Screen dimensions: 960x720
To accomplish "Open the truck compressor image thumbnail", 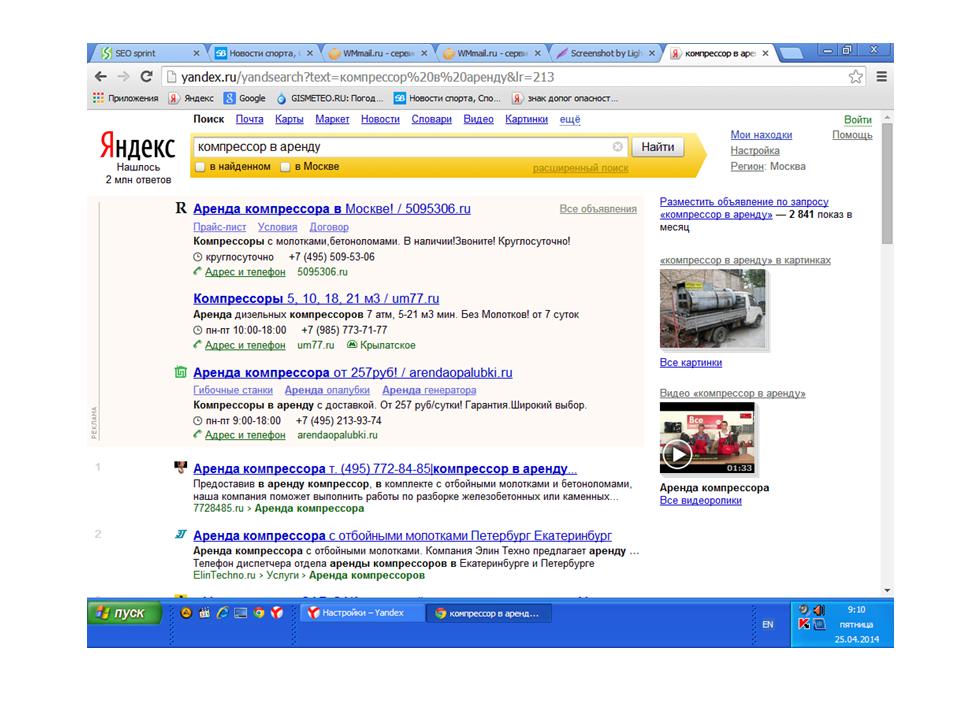I will (713, 309).
